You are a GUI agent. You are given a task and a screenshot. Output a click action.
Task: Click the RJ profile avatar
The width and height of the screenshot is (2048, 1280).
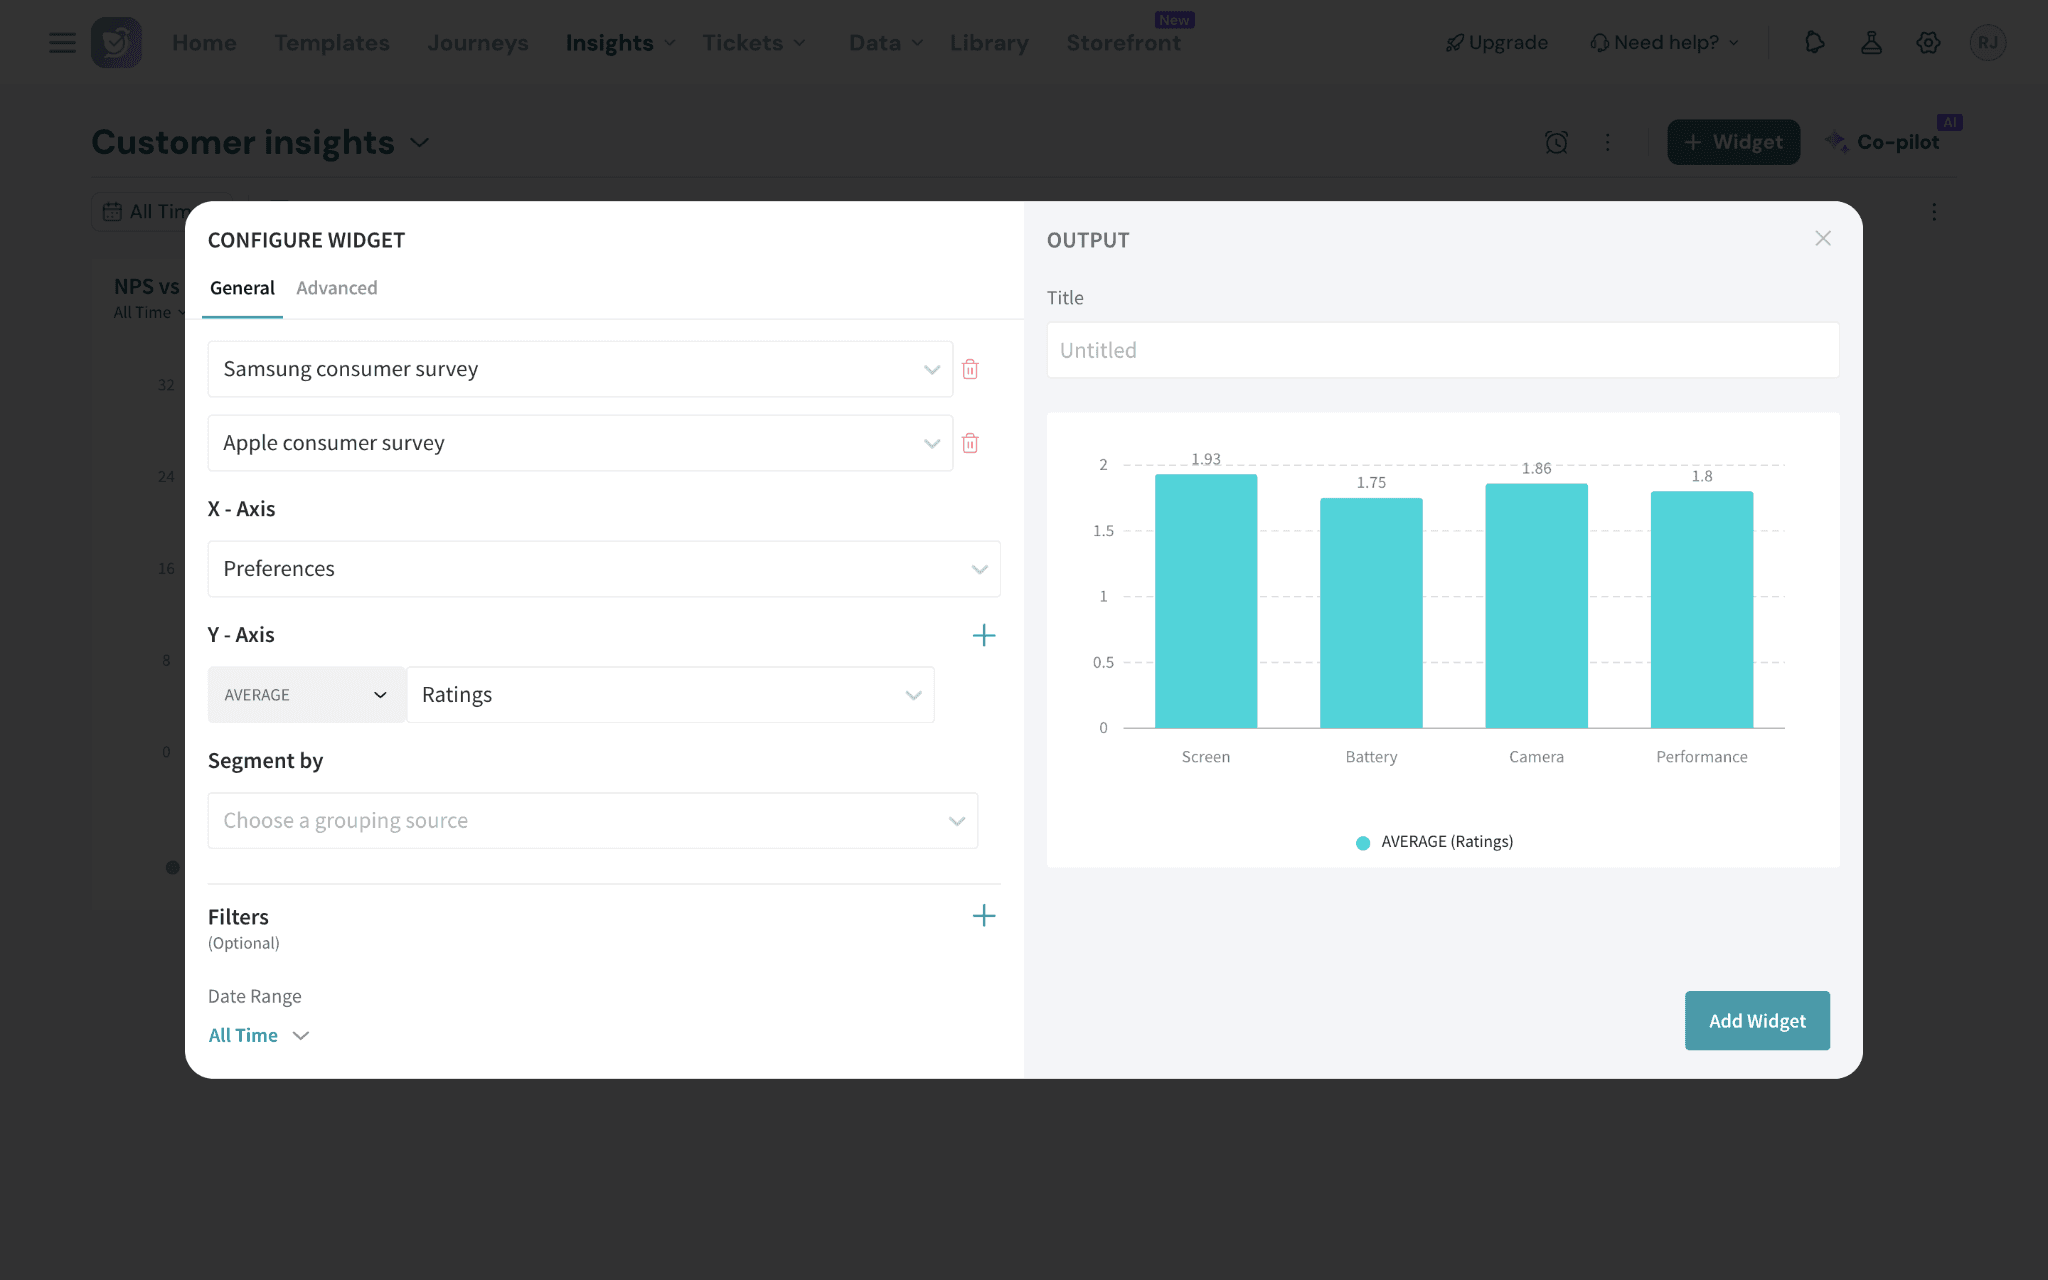(1987, 43)
